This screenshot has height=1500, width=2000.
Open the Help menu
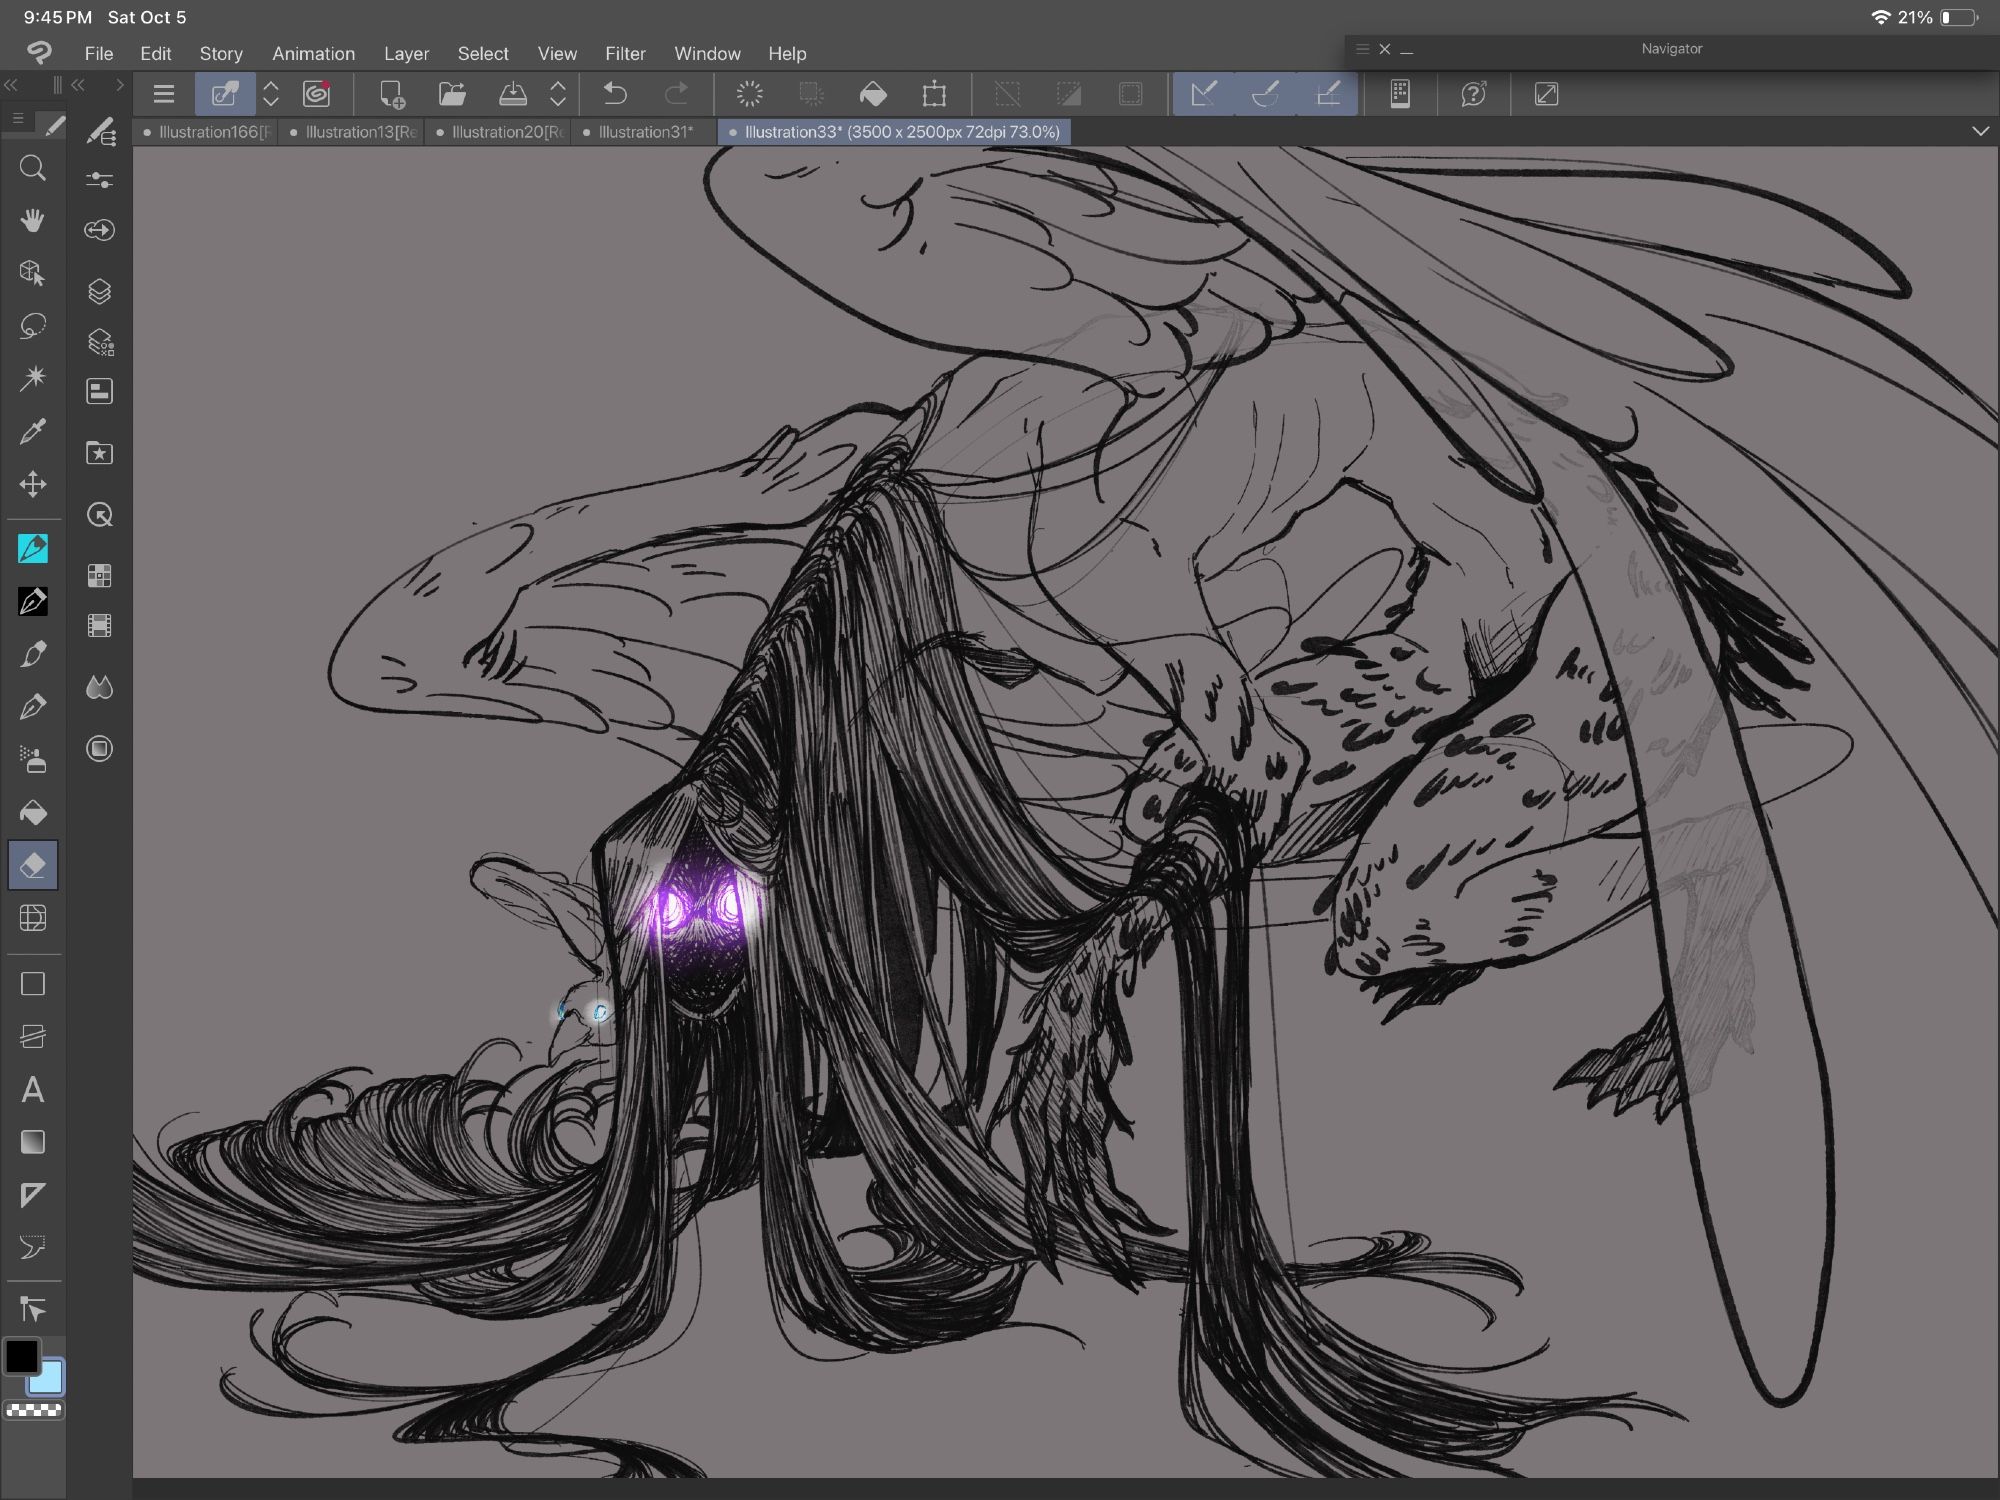(787, 53)
